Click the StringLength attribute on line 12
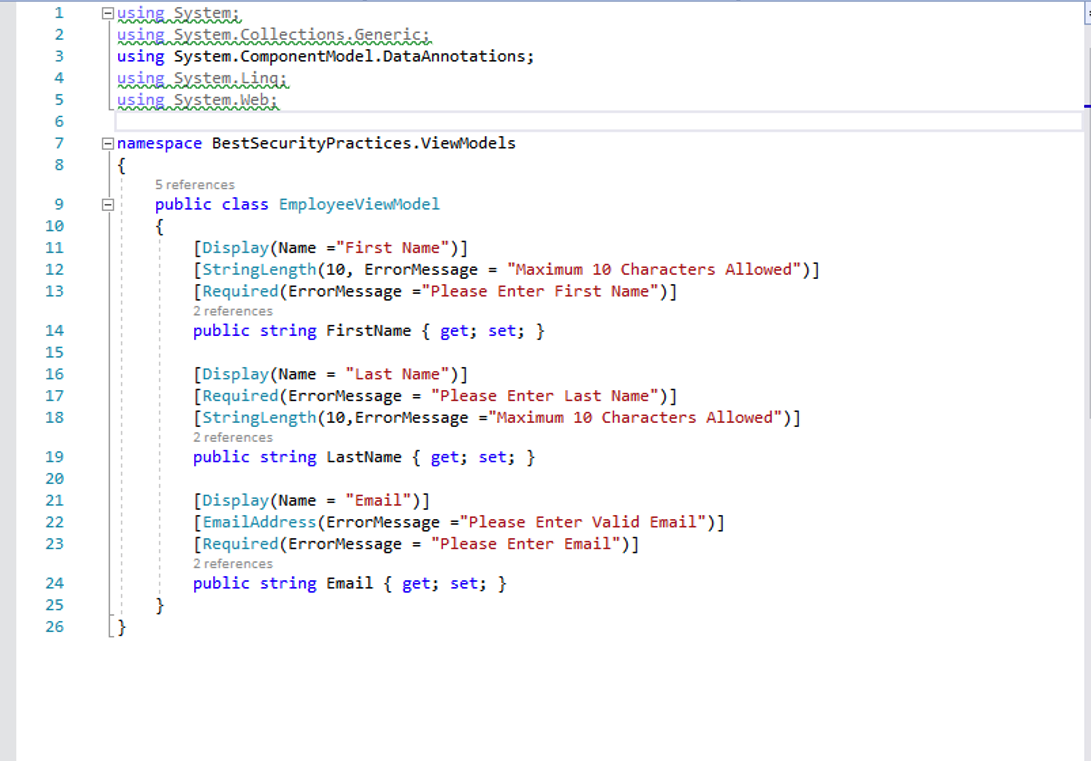 pyautogui.click(x=259, y=269)
